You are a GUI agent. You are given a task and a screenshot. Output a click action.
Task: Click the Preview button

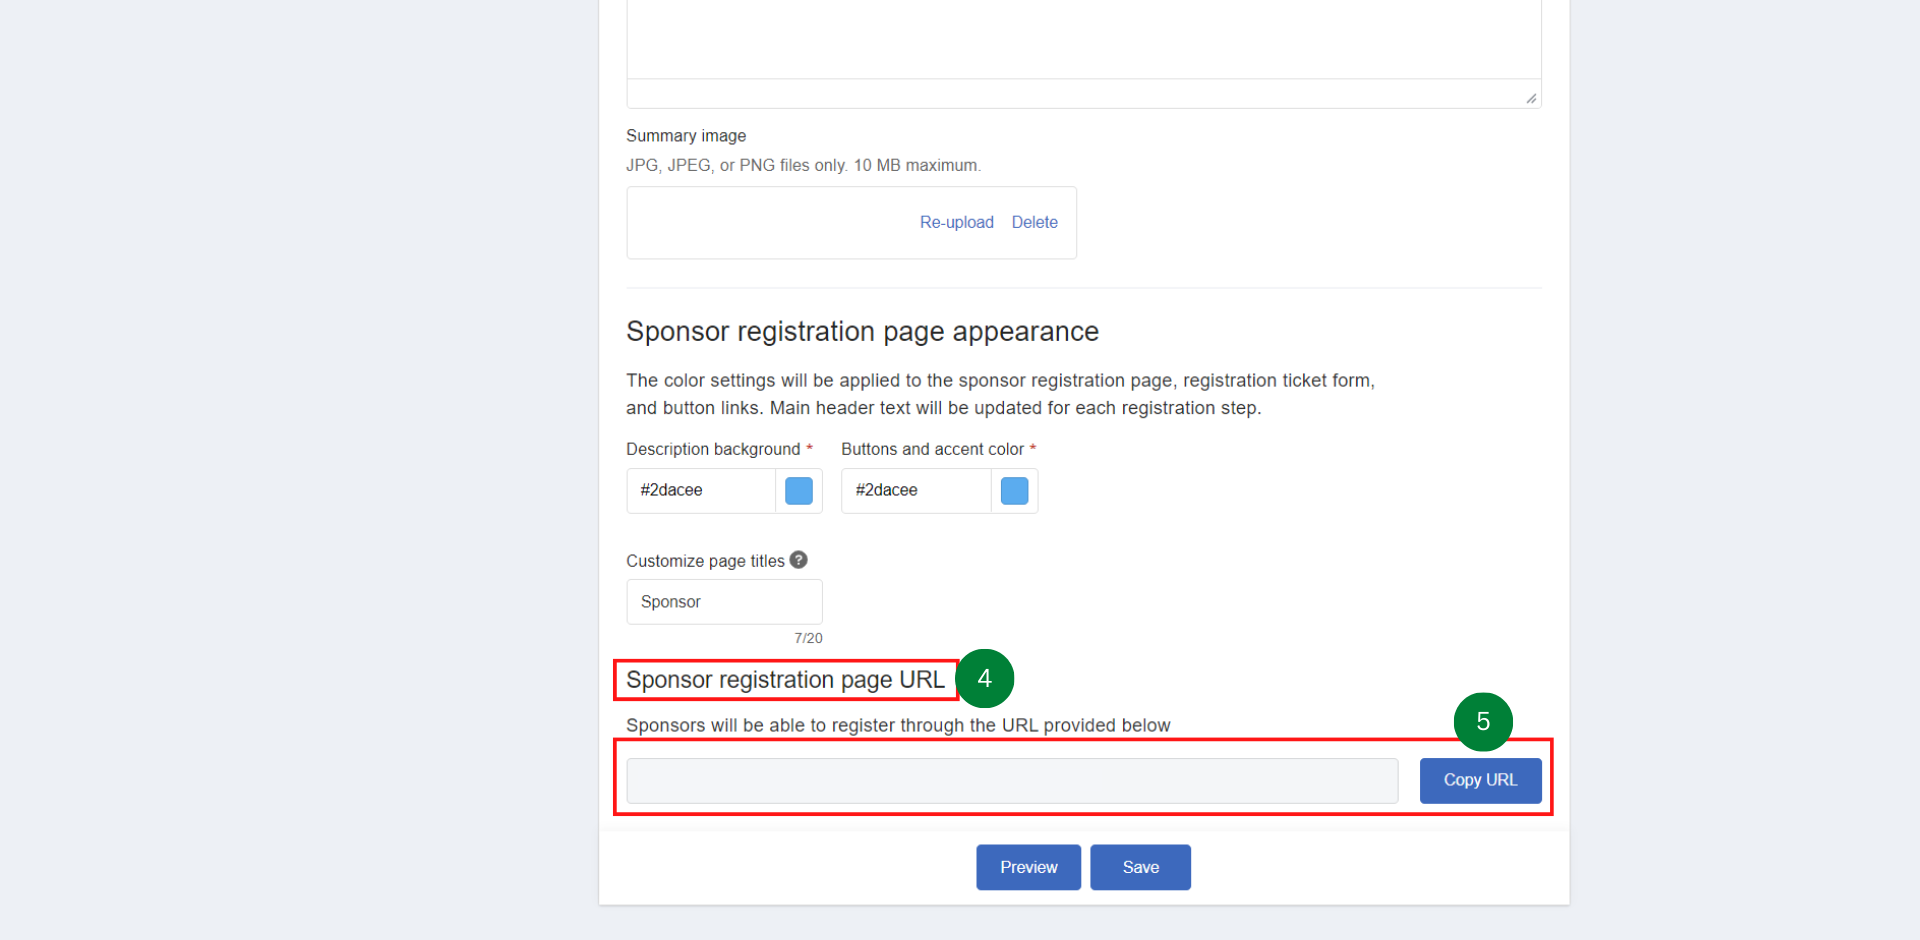click(1027, 867)
